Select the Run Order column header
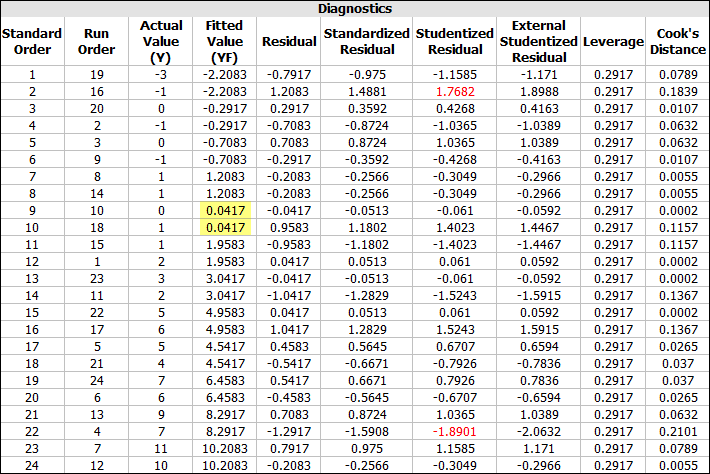This screenshot has height=474, width=710. tap(97, 41)
